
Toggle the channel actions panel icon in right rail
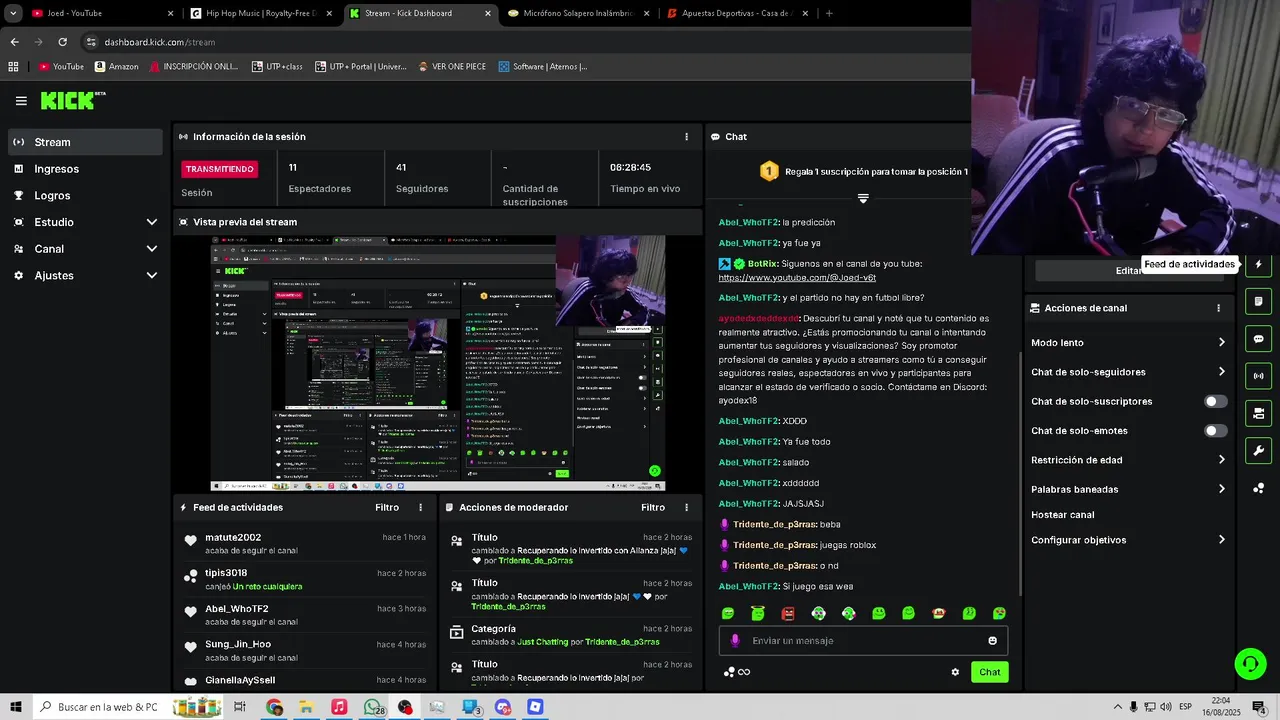1258,413
